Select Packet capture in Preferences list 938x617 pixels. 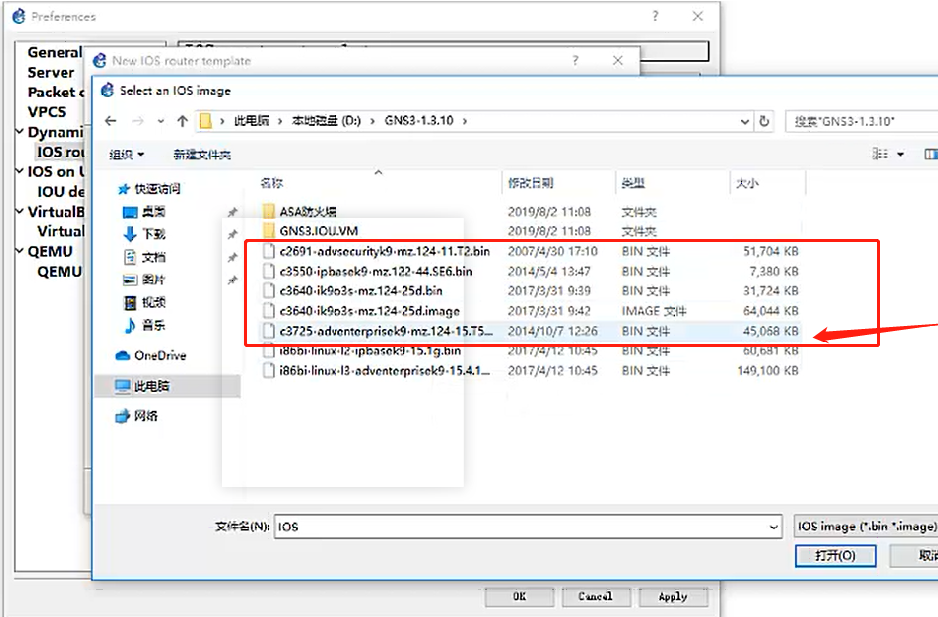pyautogui.click(x=55, y=92)
